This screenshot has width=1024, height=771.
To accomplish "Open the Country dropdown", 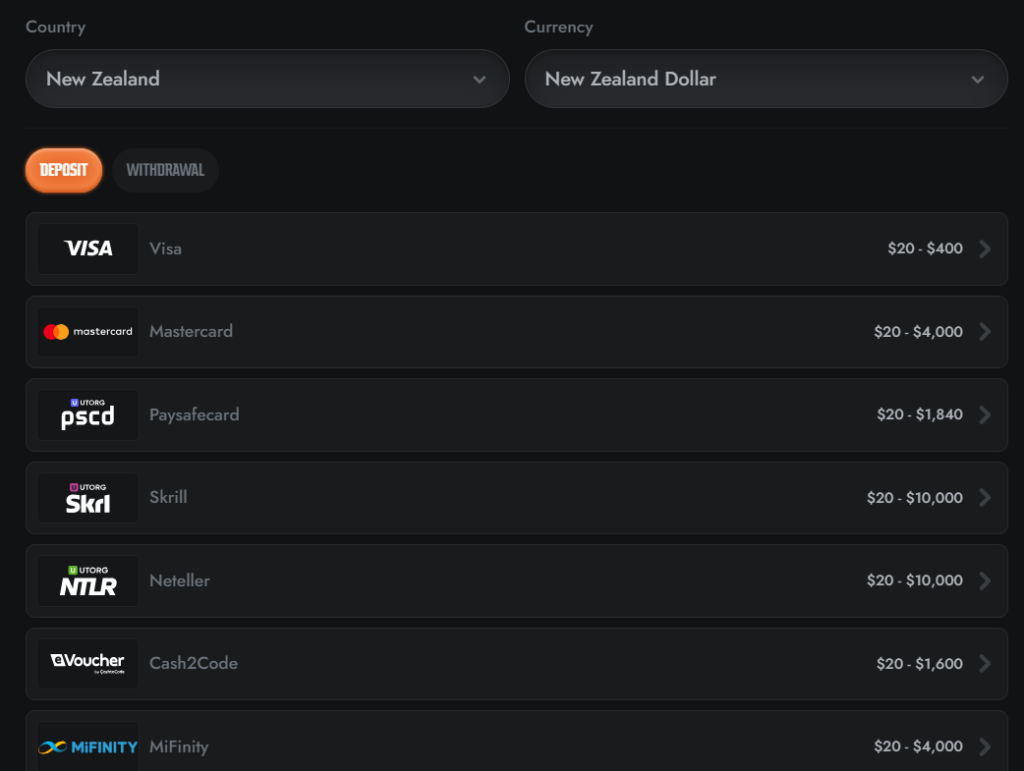I will 267,79.
